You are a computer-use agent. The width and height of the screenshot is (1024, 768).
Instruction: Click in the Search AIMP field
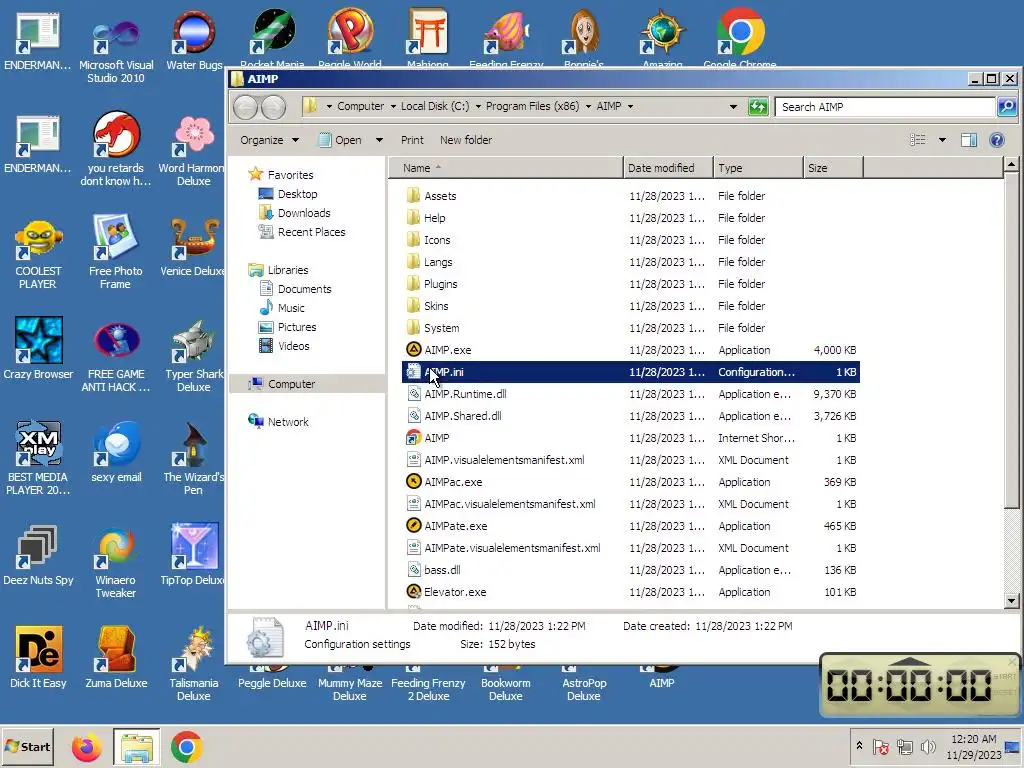[x=885, y=106]
